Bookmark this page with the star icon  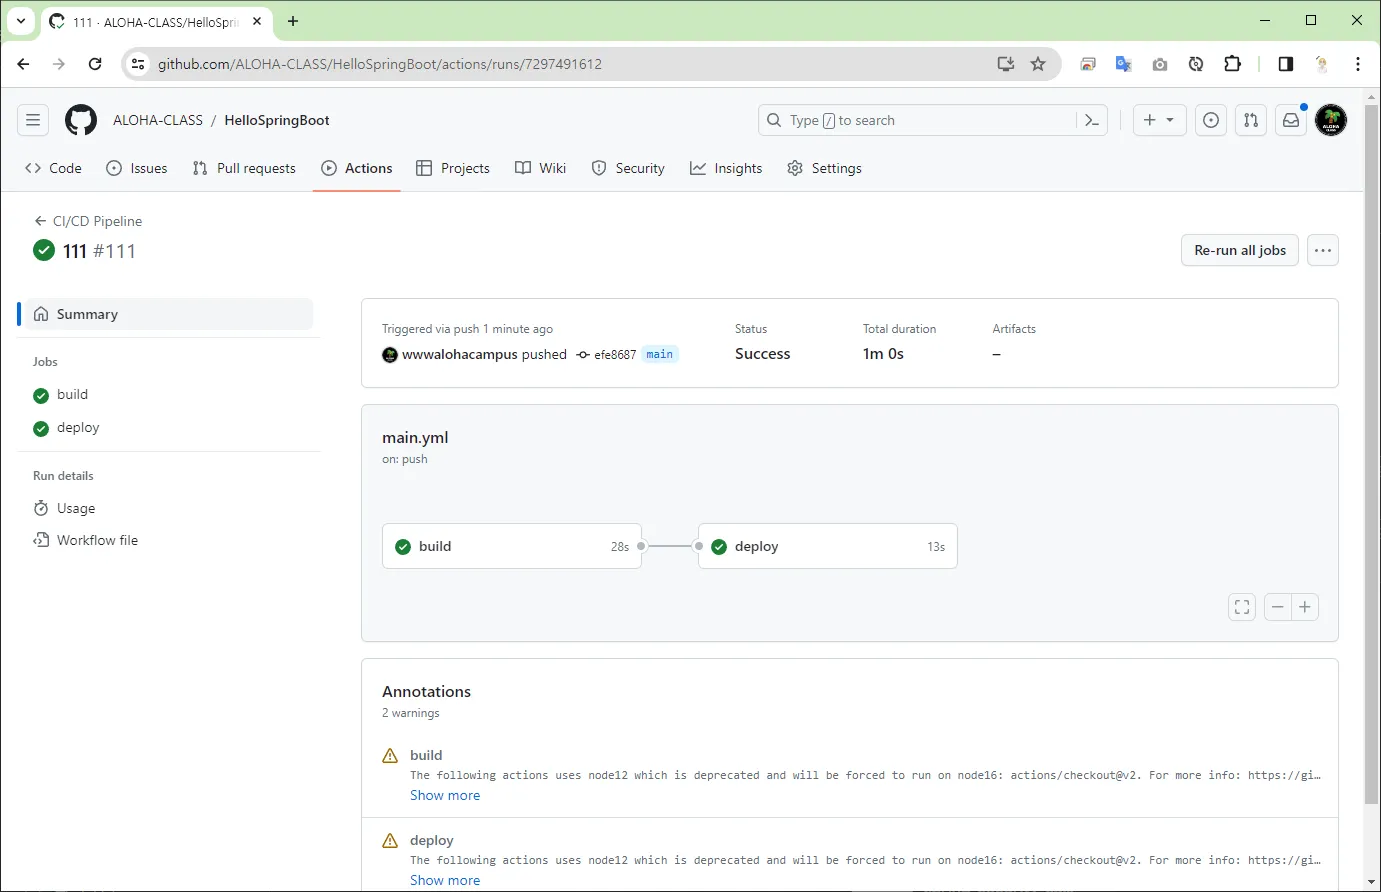[x=1038, y=64]
